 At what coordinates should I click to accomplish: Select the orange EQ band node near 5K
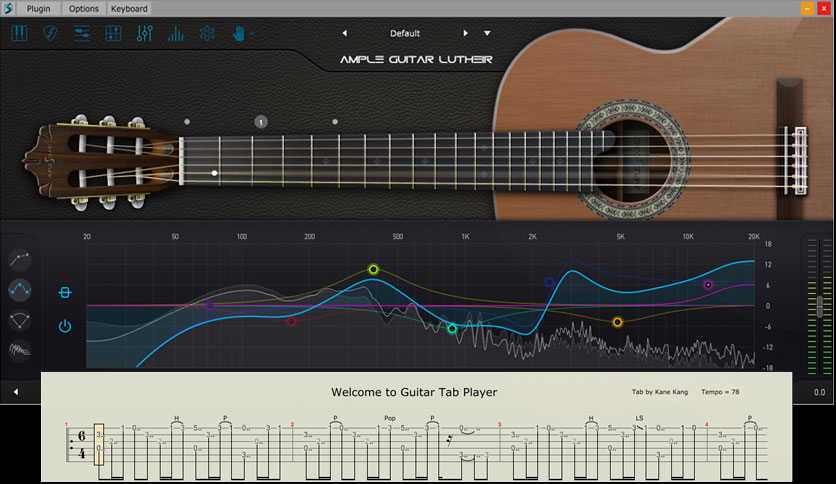click(617, 322)
